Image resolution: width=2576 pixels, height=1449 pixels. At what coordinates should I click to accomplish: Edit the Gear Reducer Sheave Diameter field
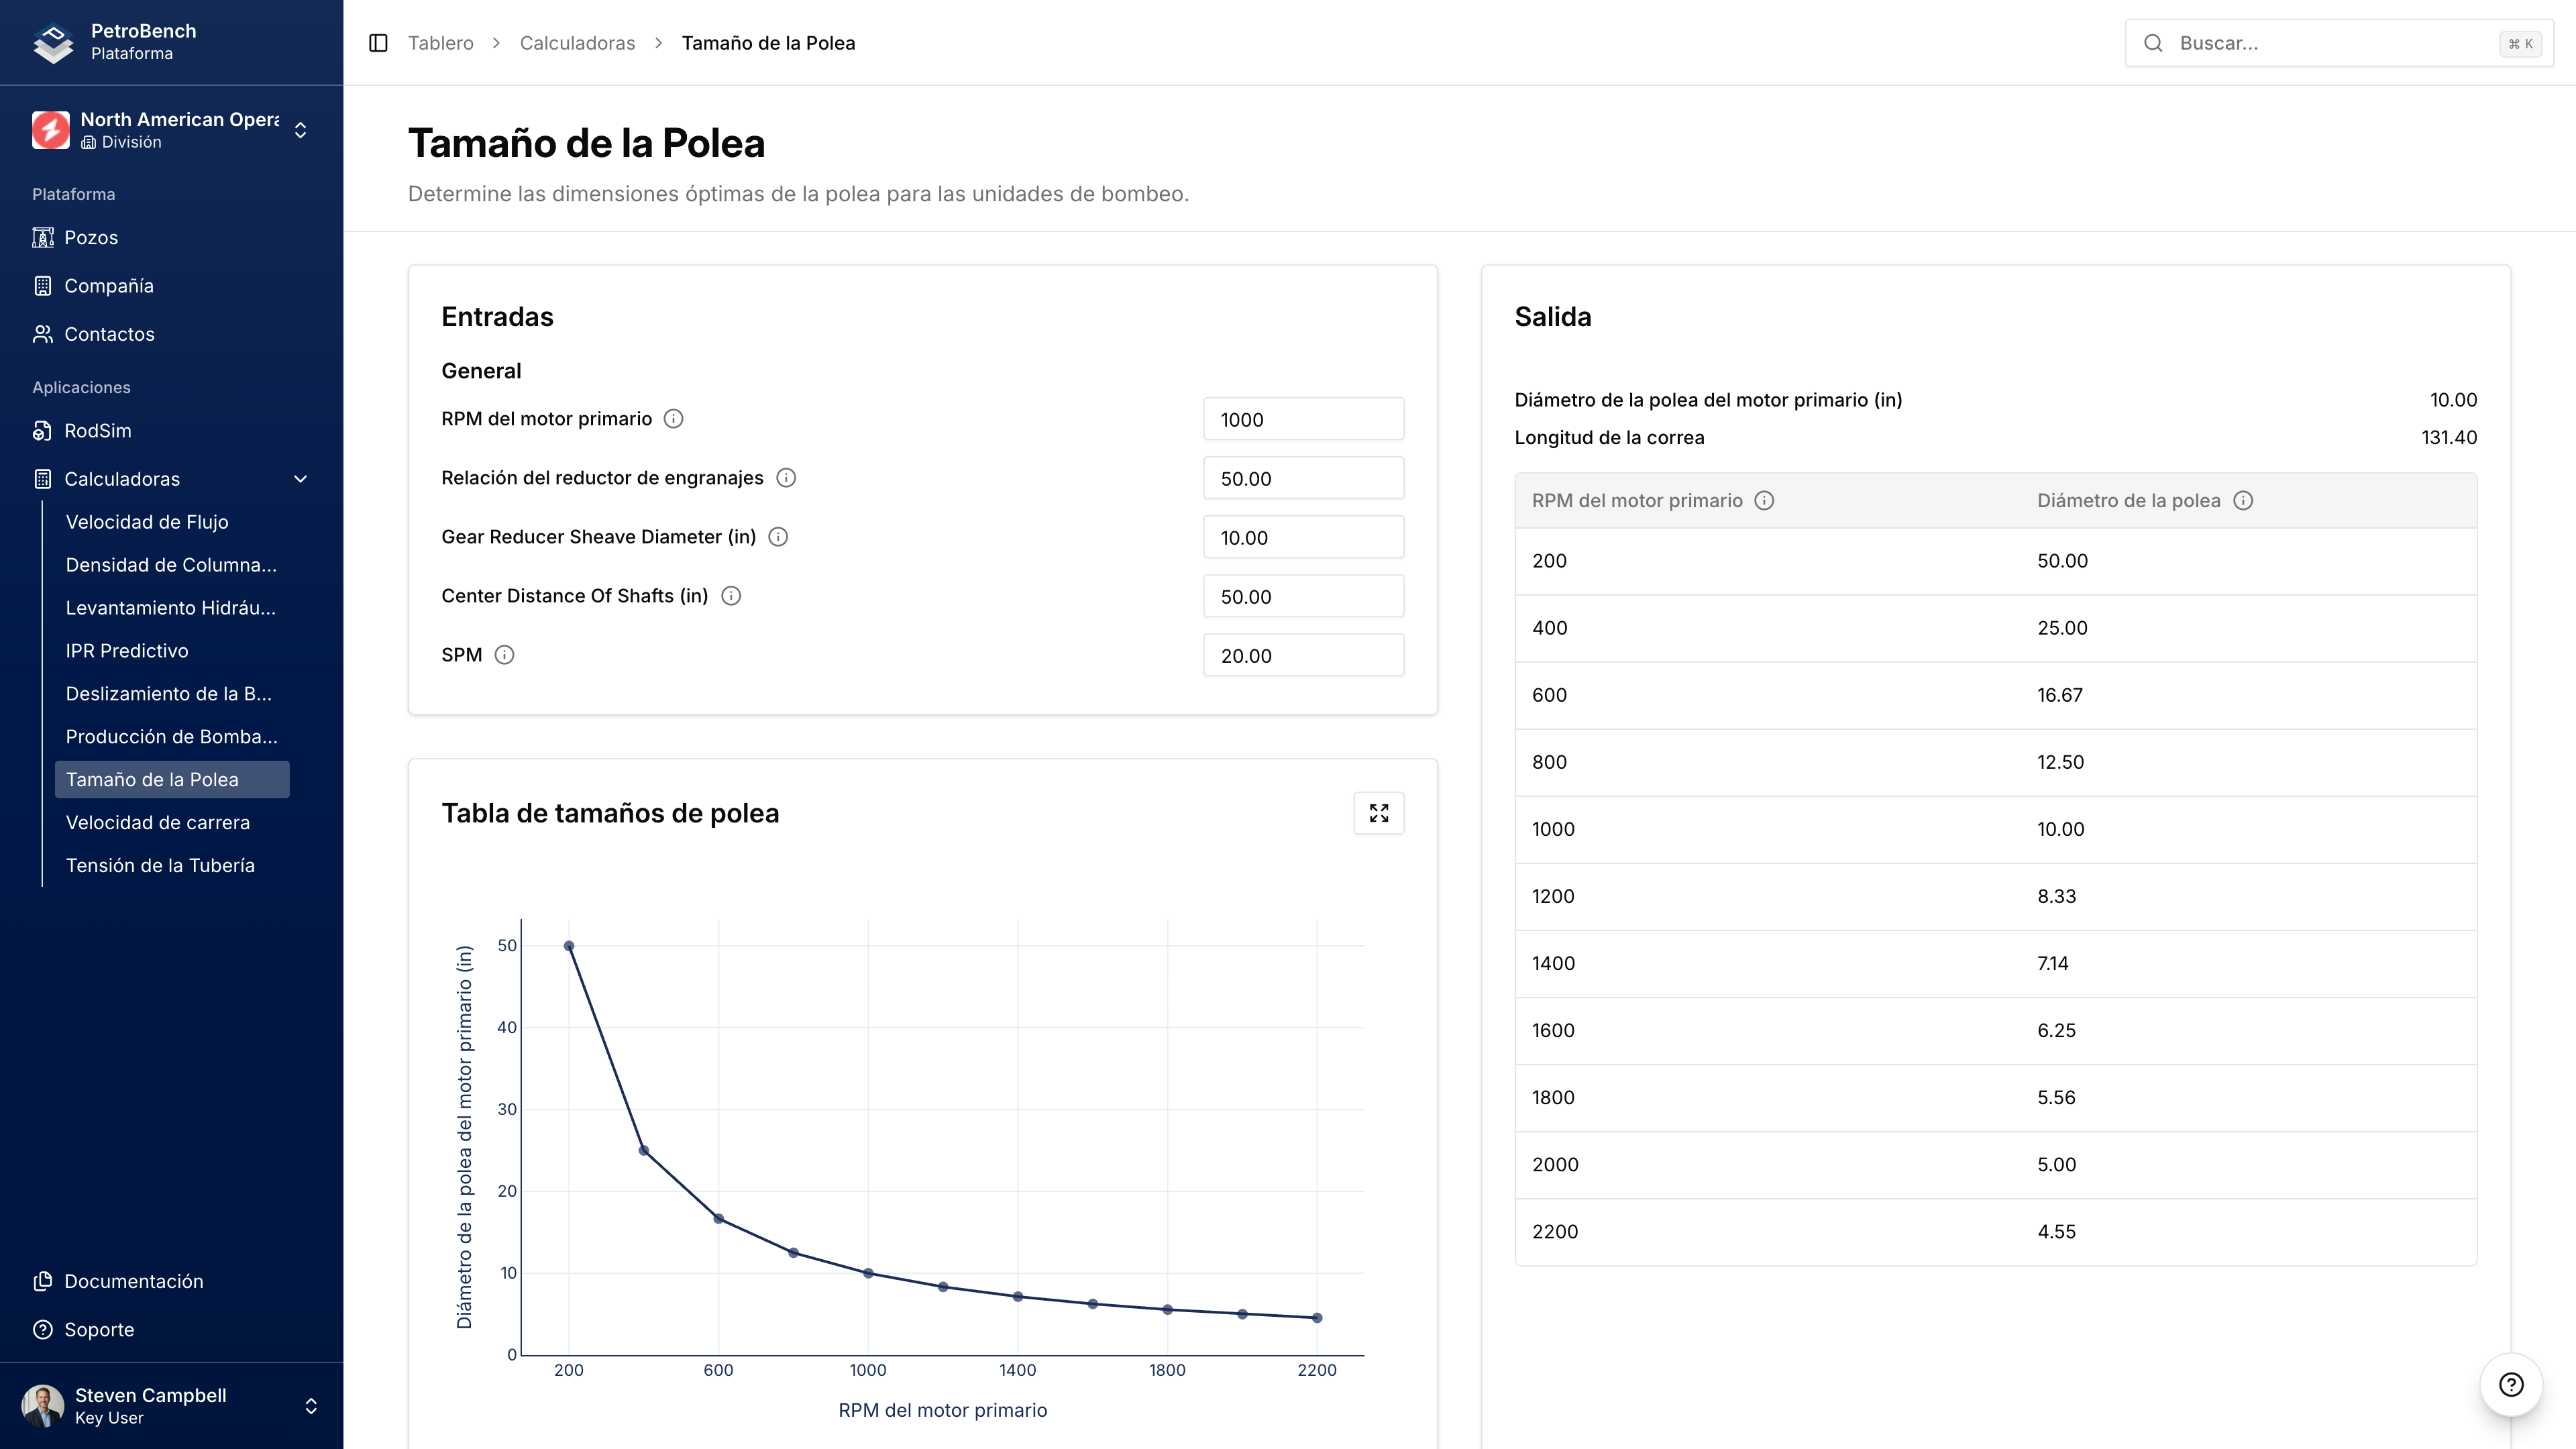[1302, 537]
